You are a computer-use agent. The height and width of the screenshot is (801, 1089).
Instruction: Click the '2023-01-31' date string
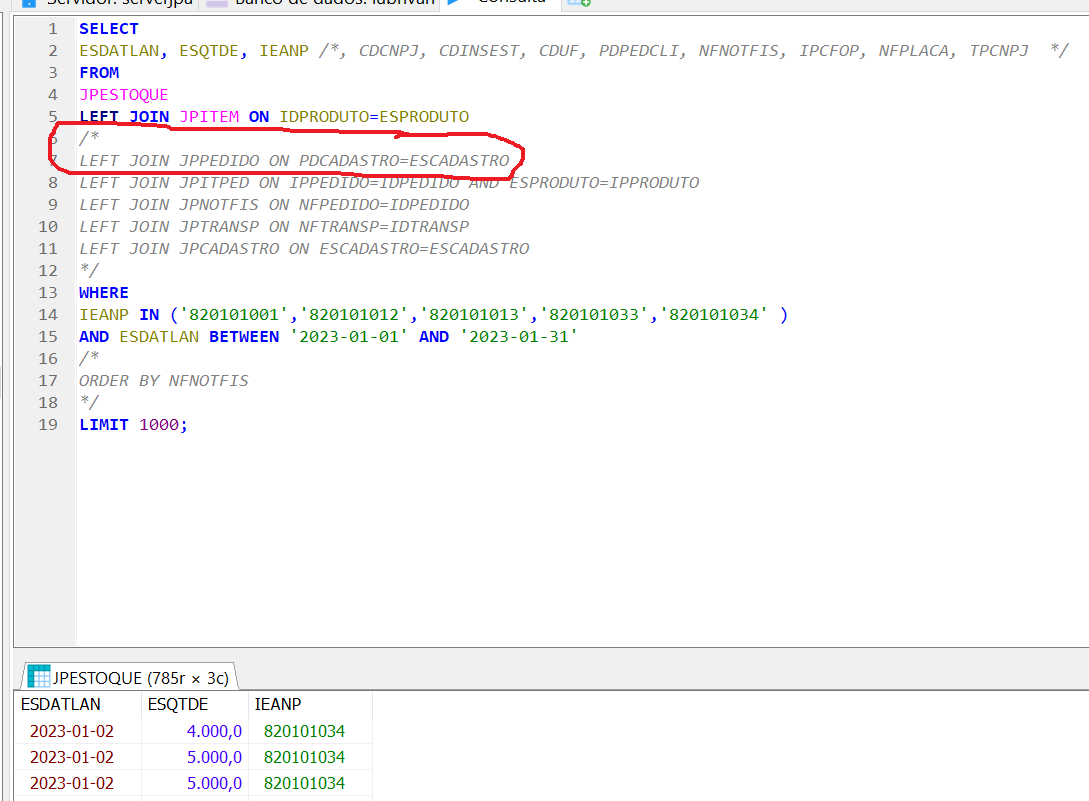coord(518,337)
